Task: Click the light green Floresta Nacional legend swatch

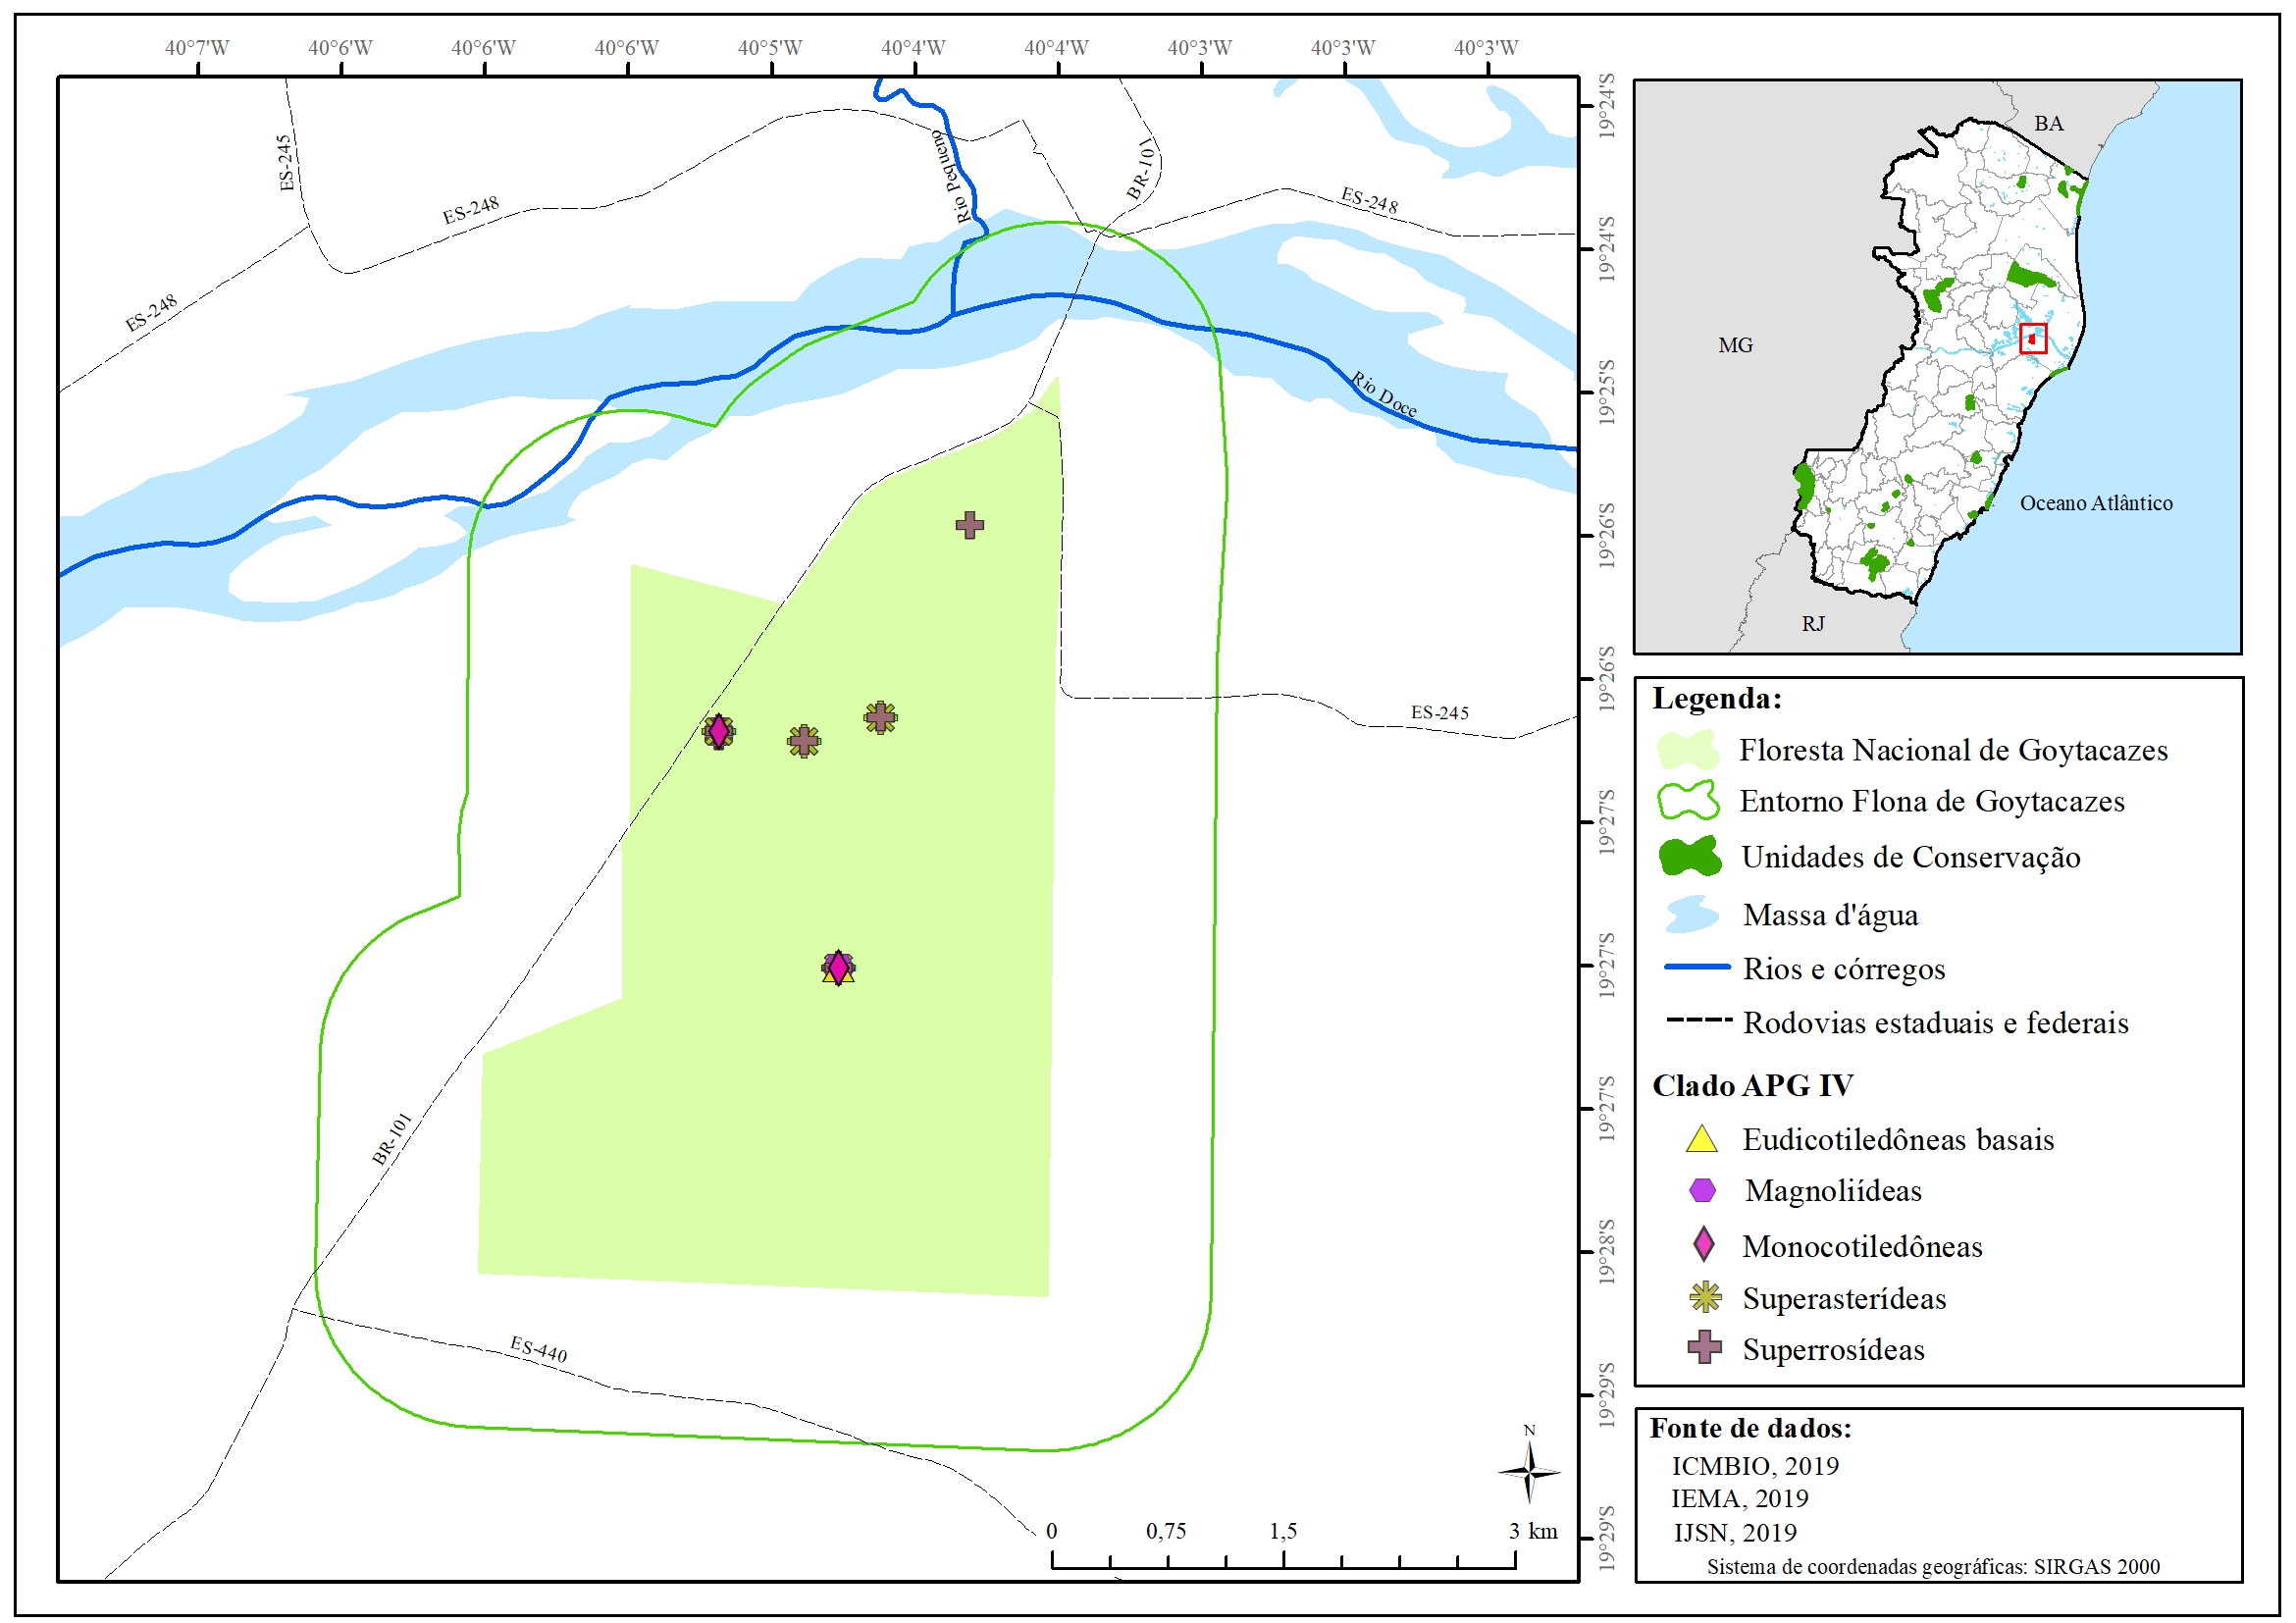Action: tap(1688, 749)
